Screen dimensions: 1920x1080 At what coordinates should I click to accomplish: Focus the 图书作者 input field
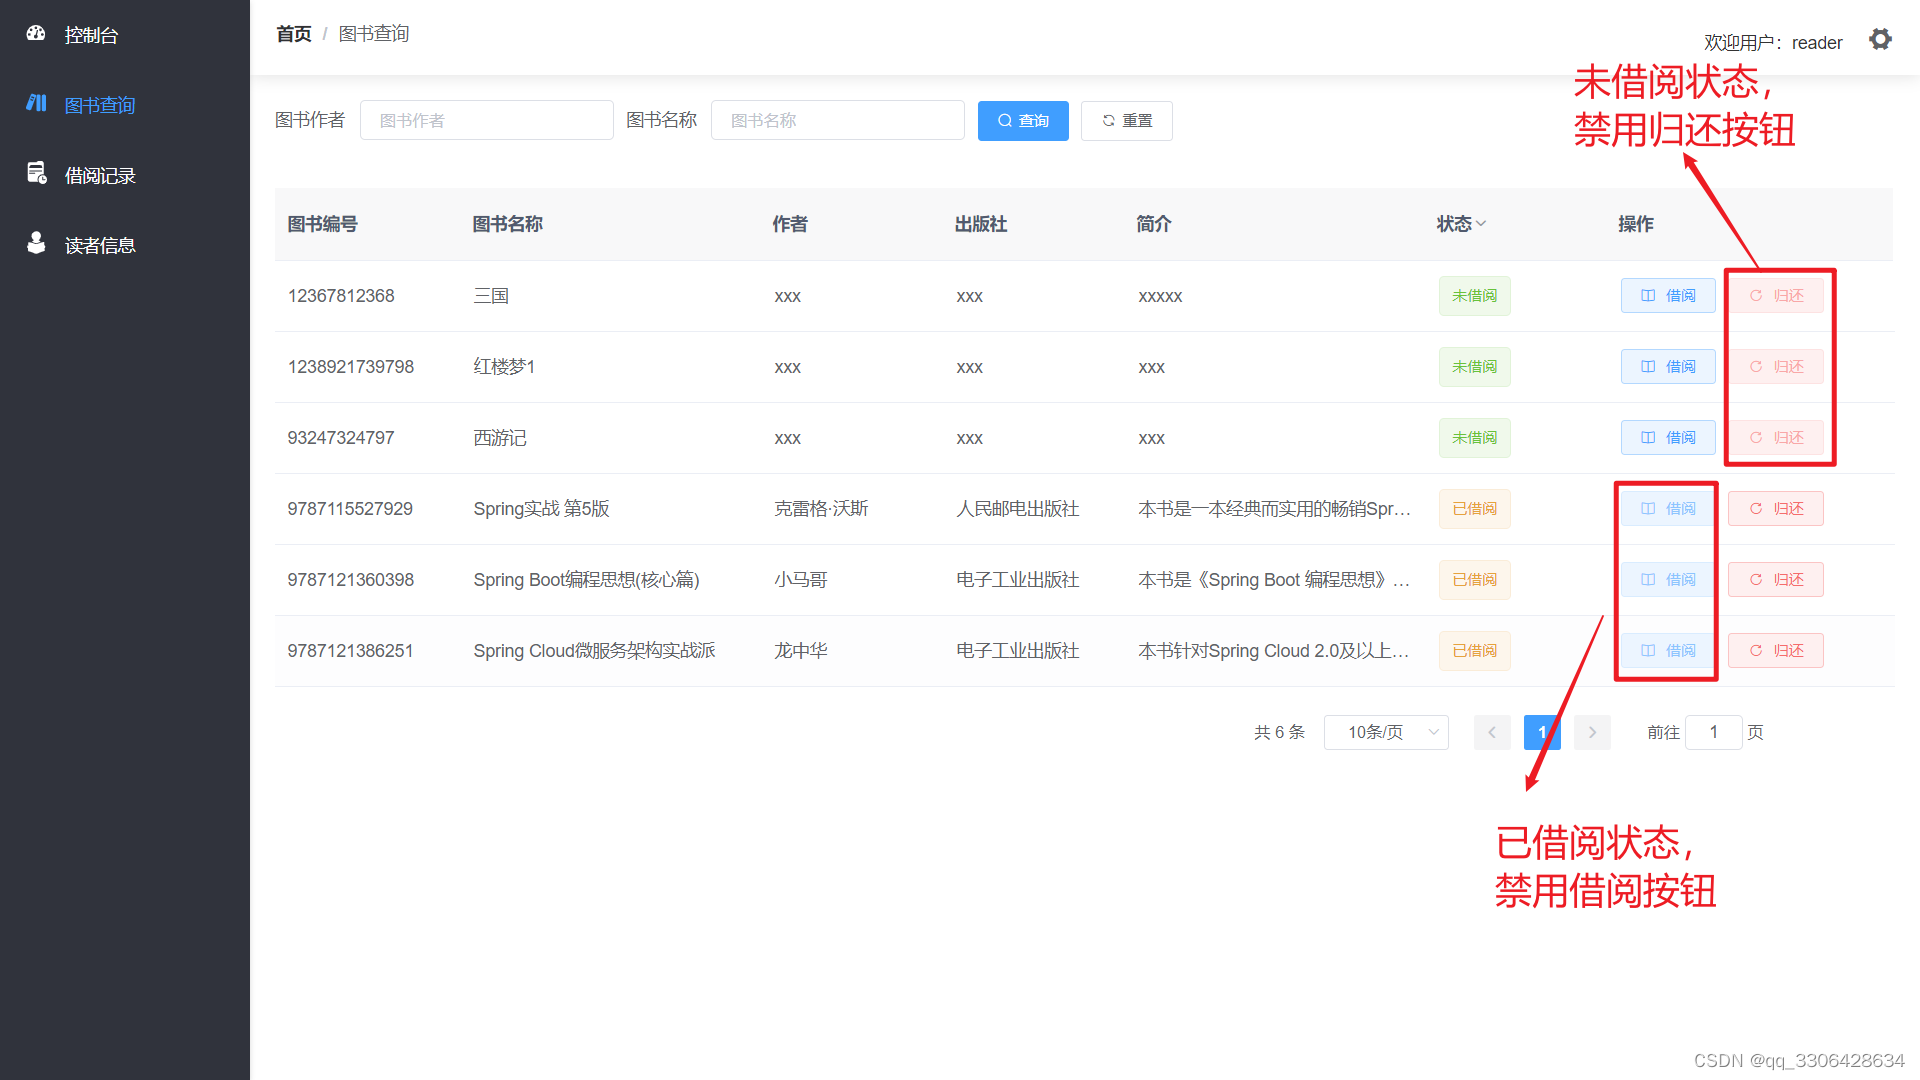coord(487,120)
